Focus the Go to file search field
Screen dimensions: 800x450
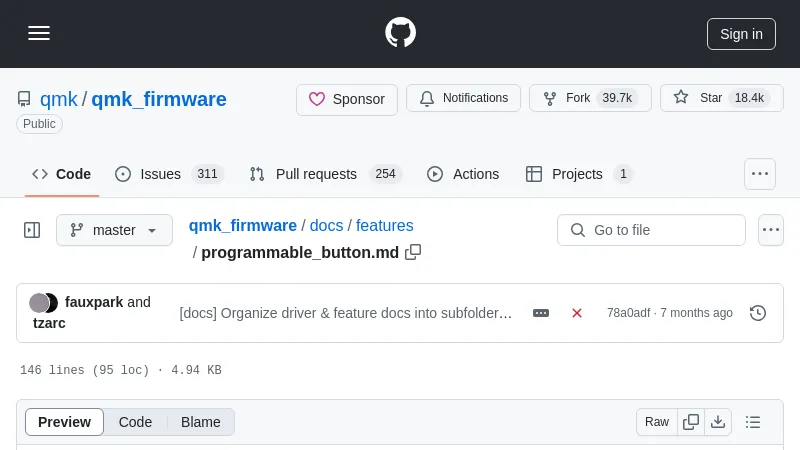tap(651, 230)
